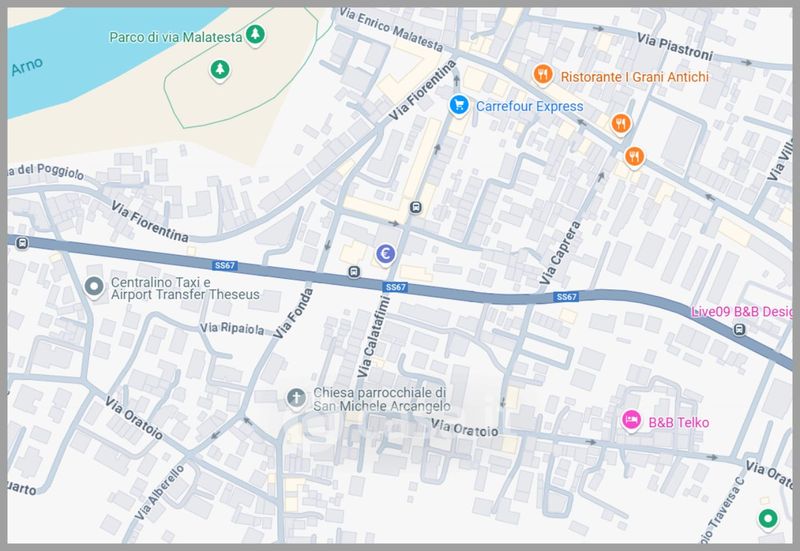Click SS67 shield above Centralino Taxi label
The image size is (800, 551).
click(x=225, y=265)
